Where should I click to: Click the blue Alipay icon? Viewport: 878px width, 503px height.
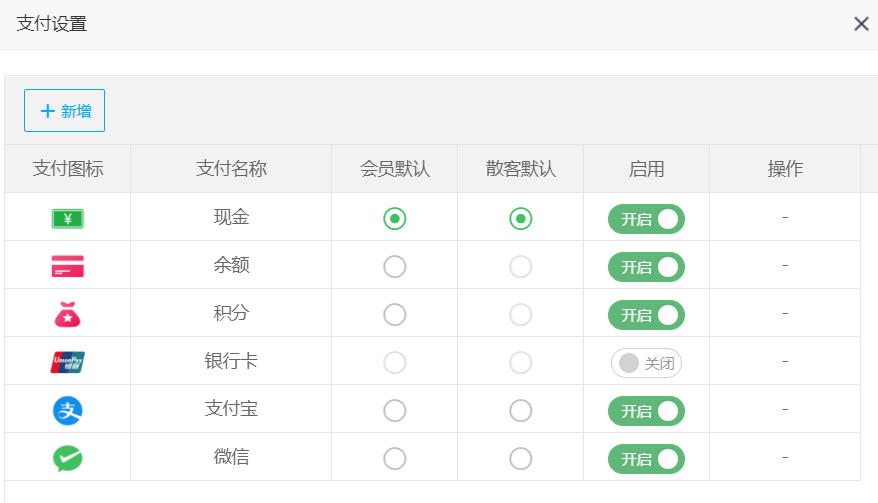pos(67,410)
